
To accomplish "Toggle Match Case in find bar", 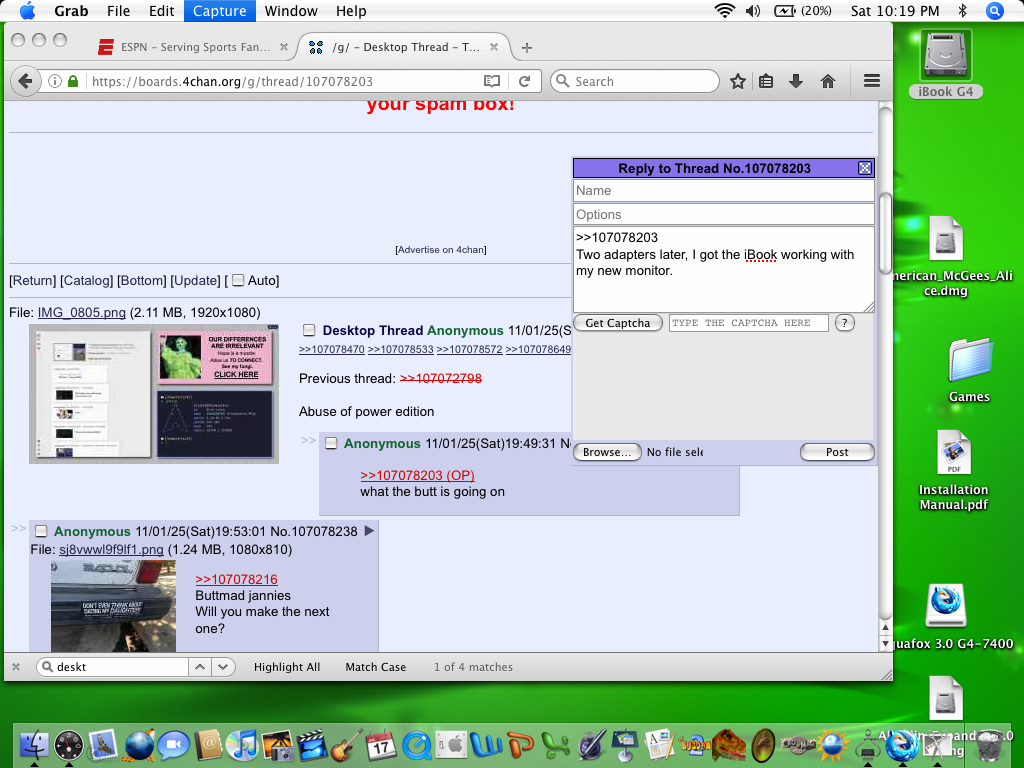I will click(376, 667).
